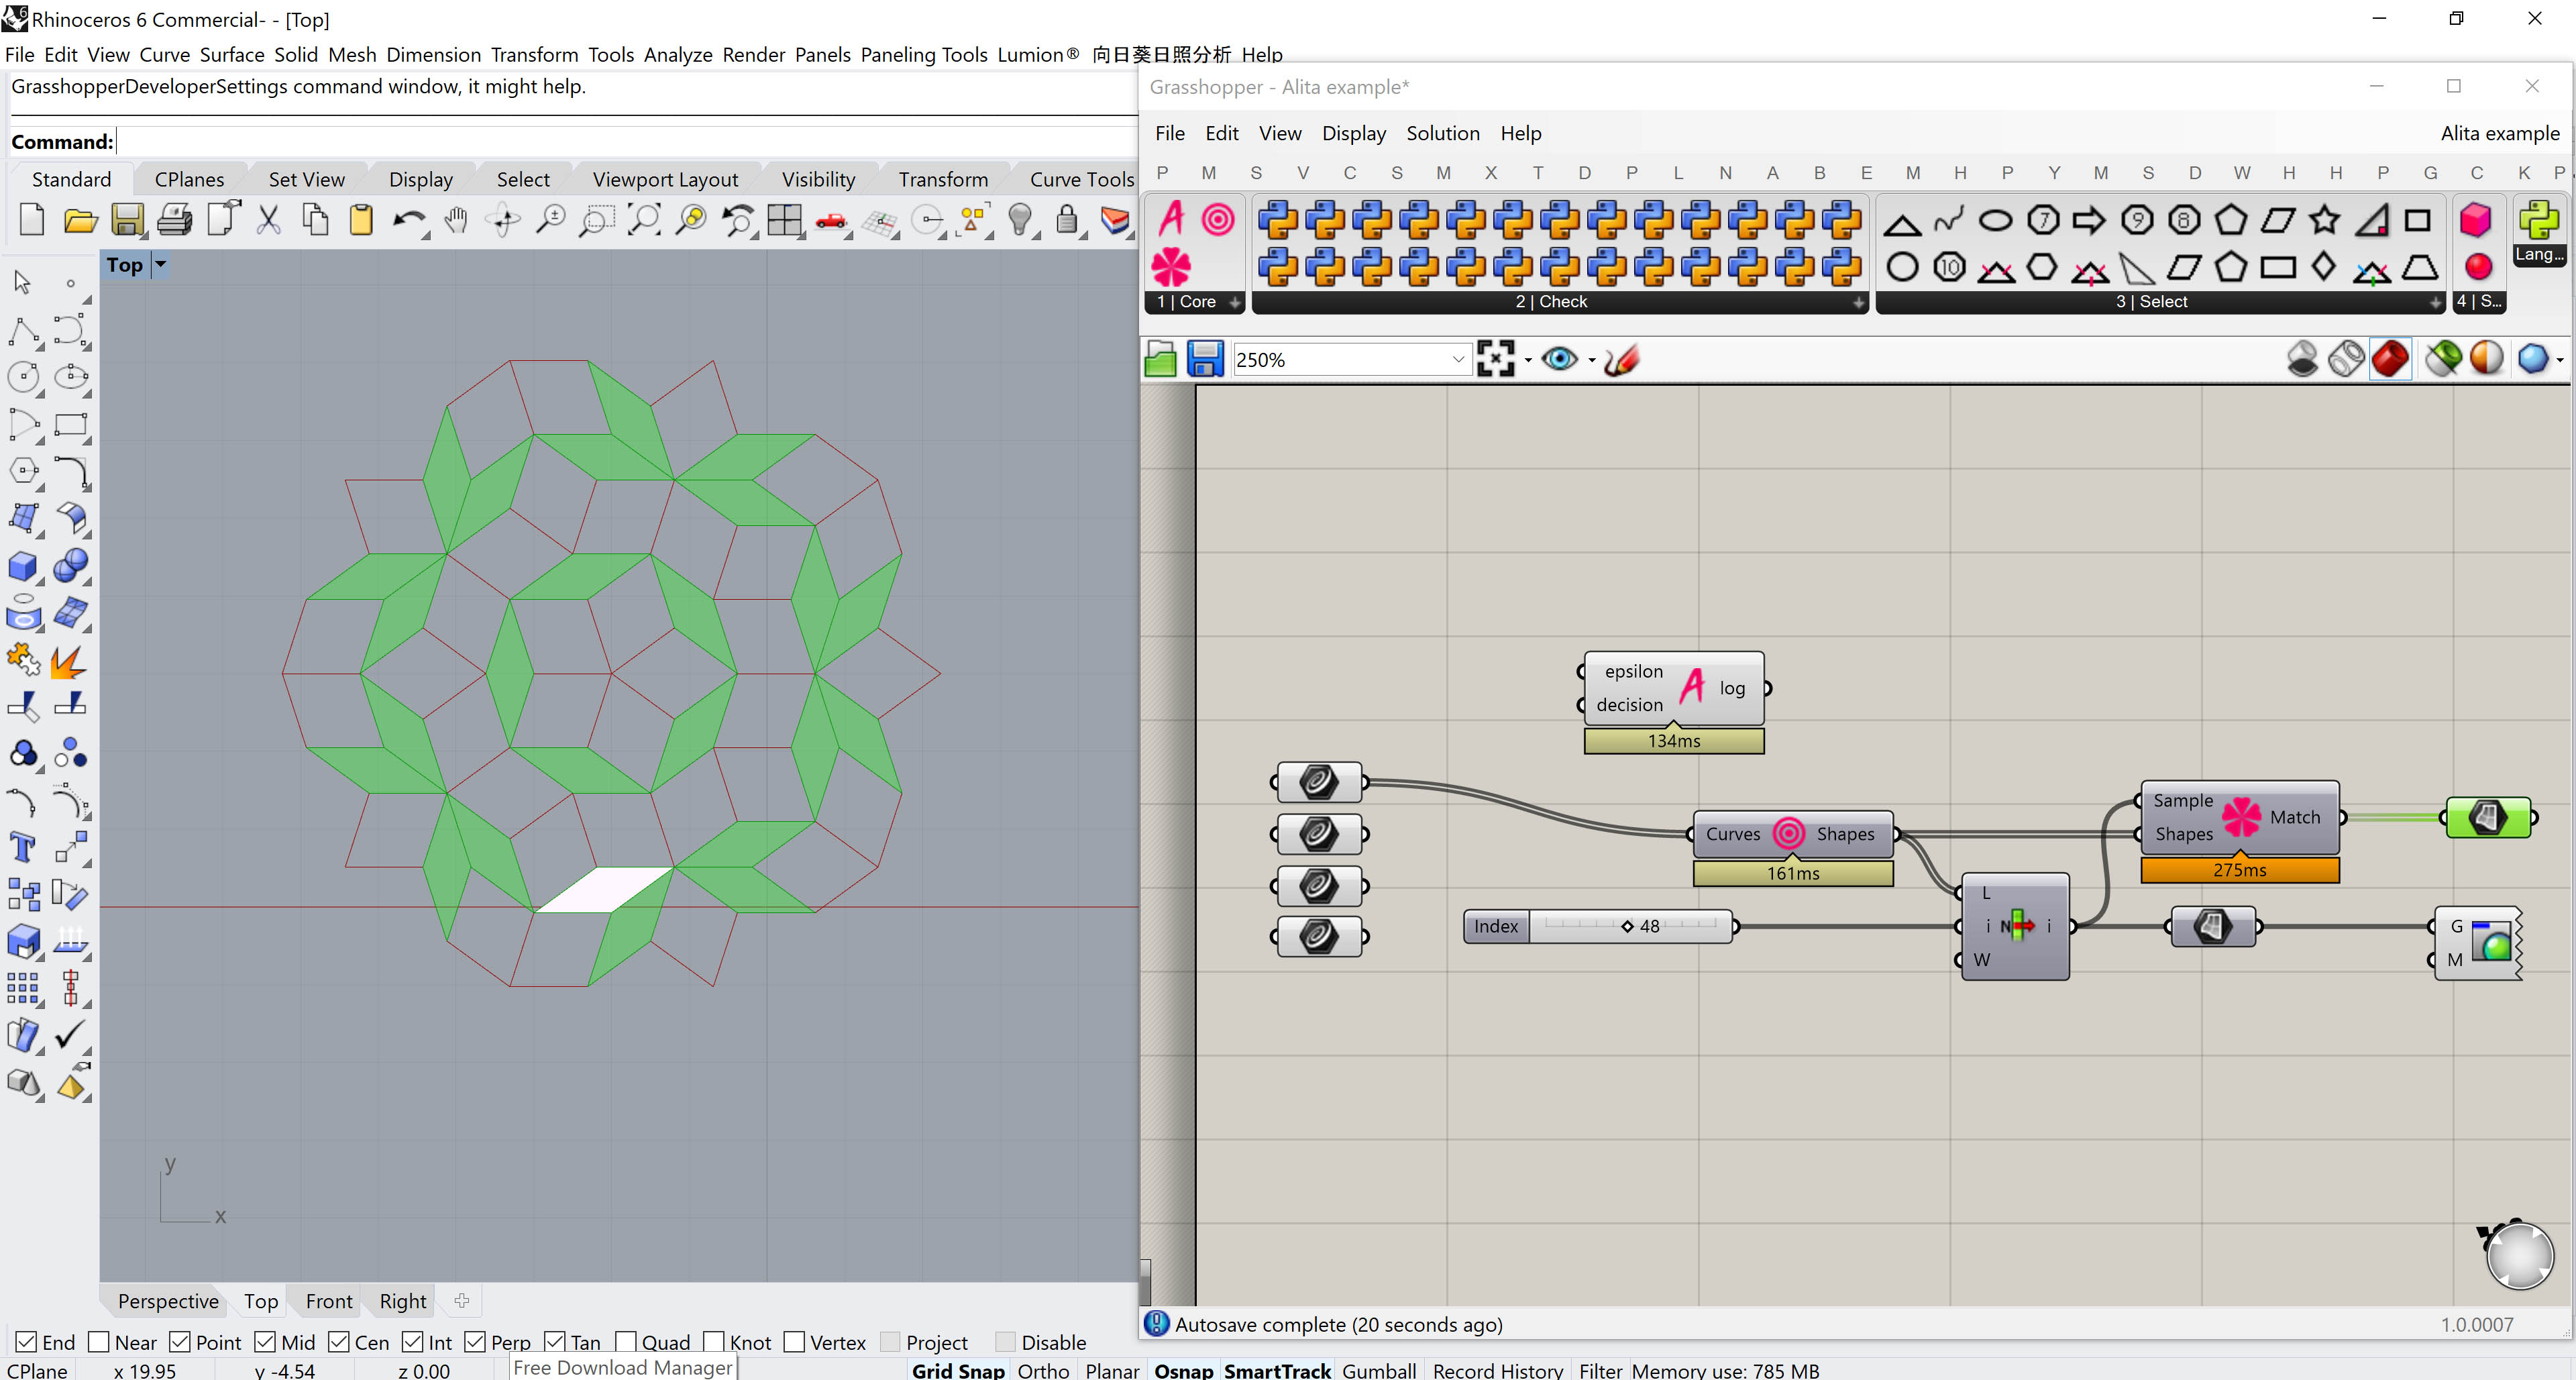Switch to the CPlanes toolbar tab
Screen dimensions: 2576x1380
pyautogui.click(x=189, y=179)
